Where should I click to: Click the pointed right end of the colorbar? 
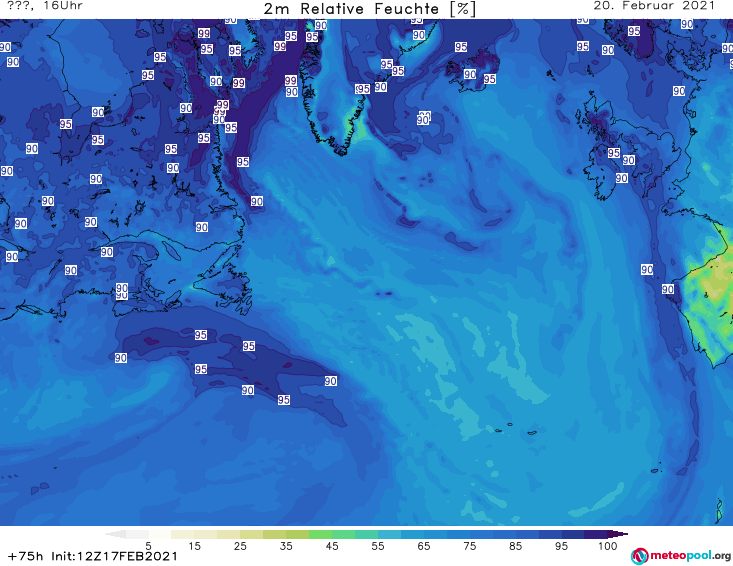coord(618,534)
